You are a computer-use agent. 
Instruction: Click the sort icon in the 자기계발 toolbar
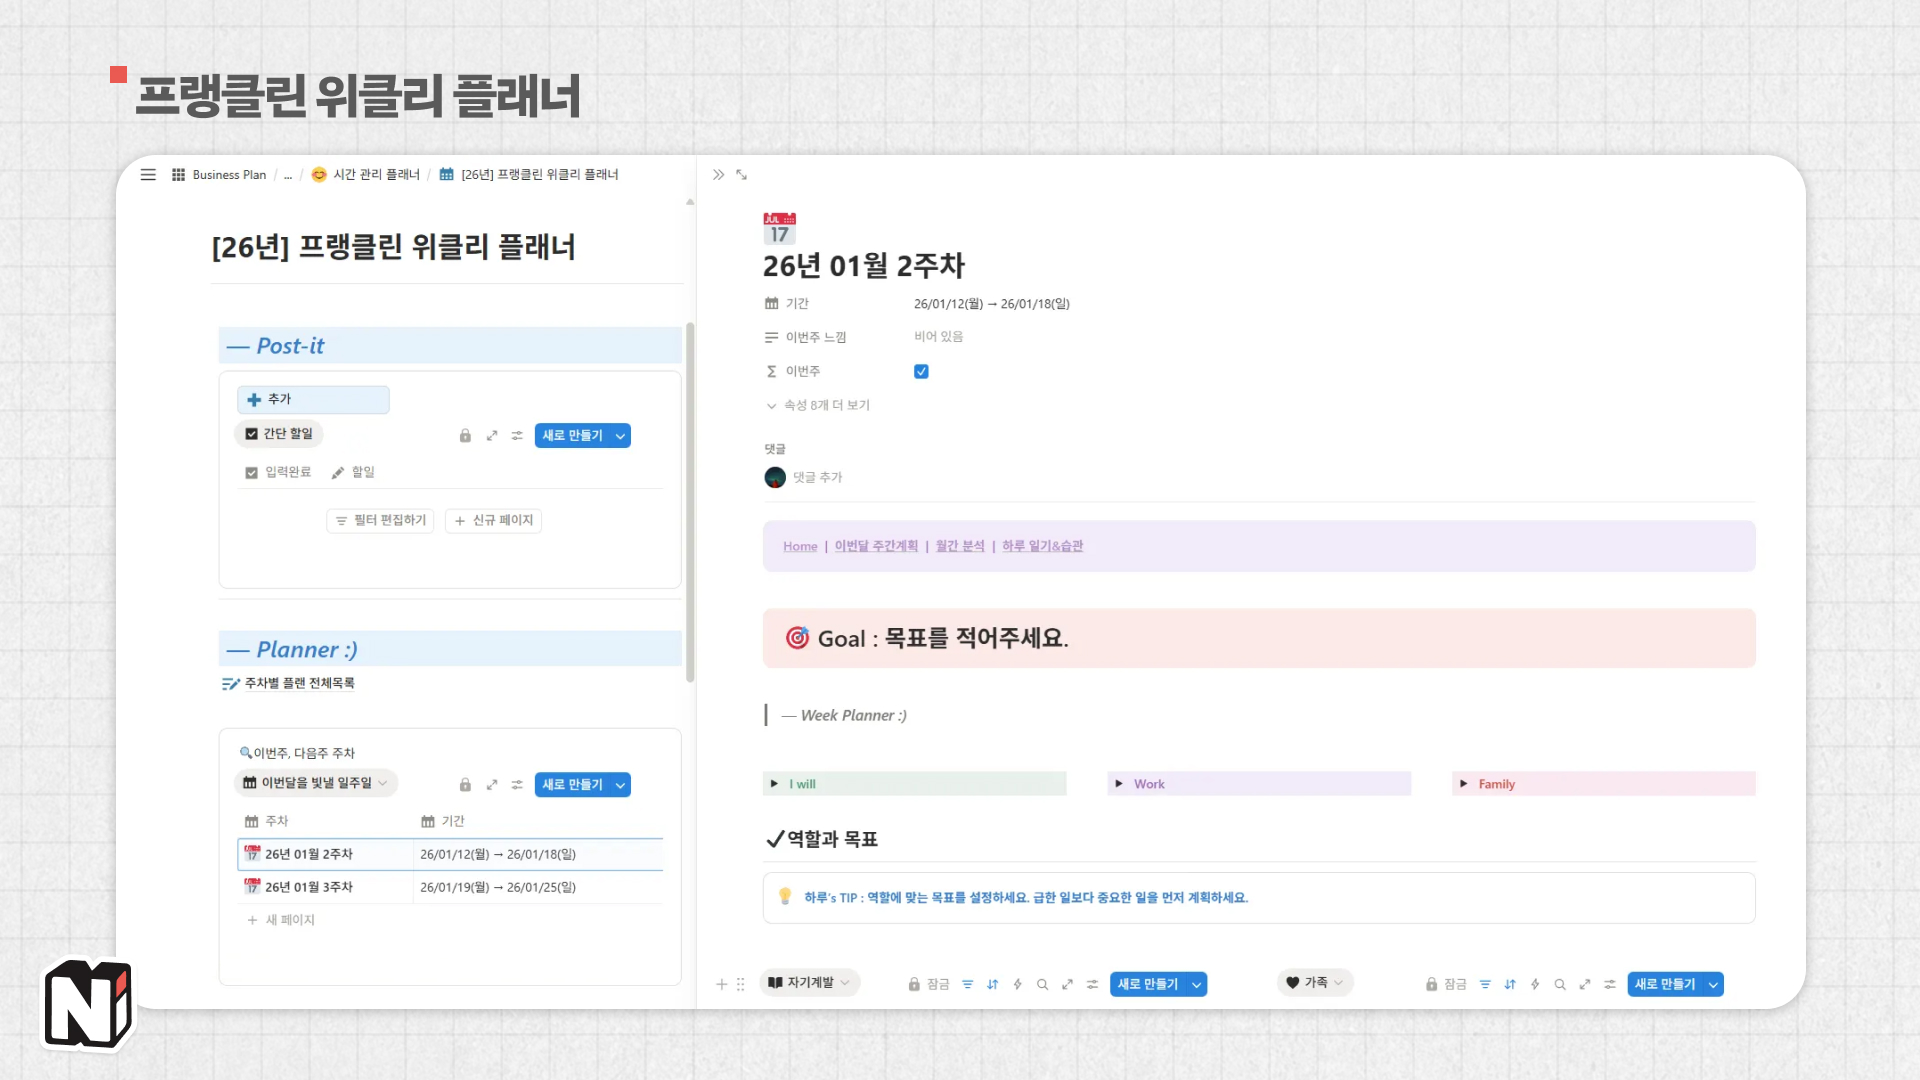point(993,984)
